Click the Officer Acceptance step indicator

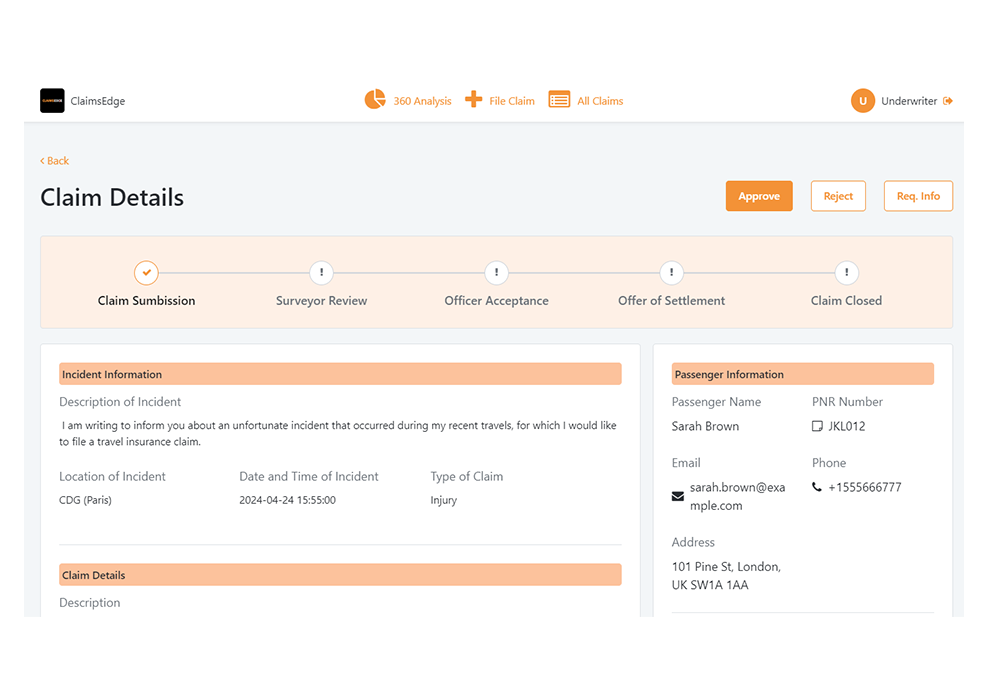coord(496,273)
